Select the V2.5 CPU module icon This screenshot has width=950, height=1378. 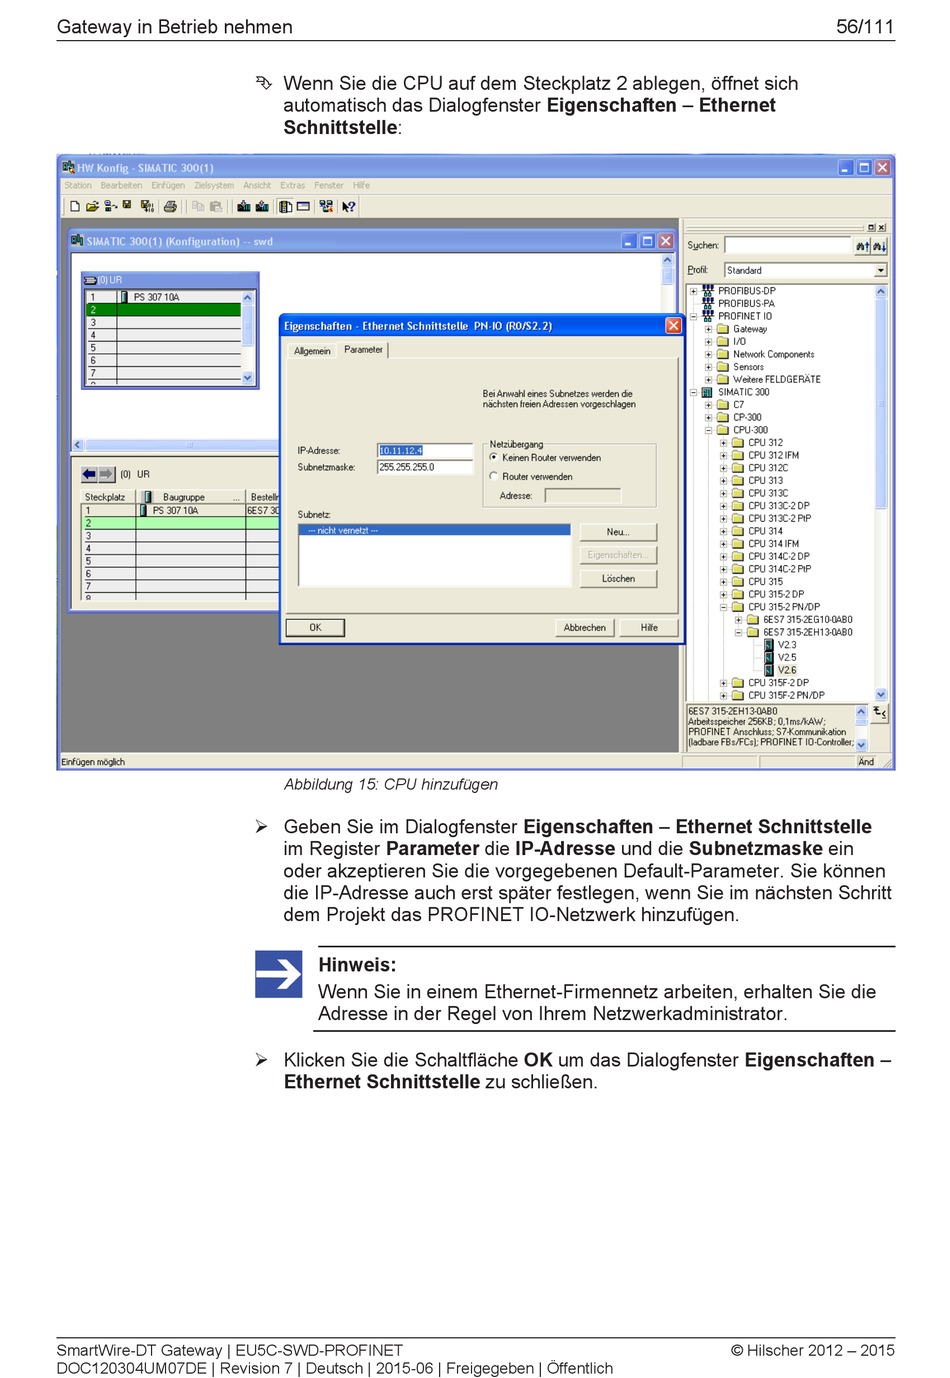(x=768, y=658)
